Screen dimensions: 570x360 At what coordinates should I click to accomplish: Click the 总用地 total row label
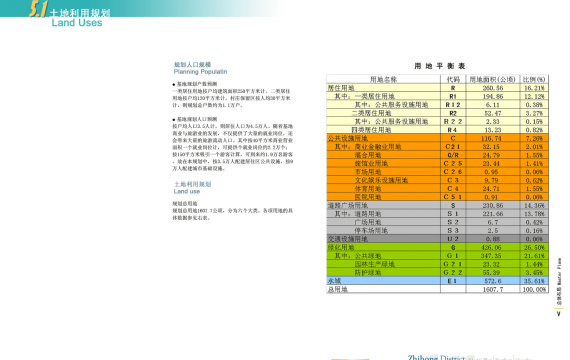click(338, 289)
